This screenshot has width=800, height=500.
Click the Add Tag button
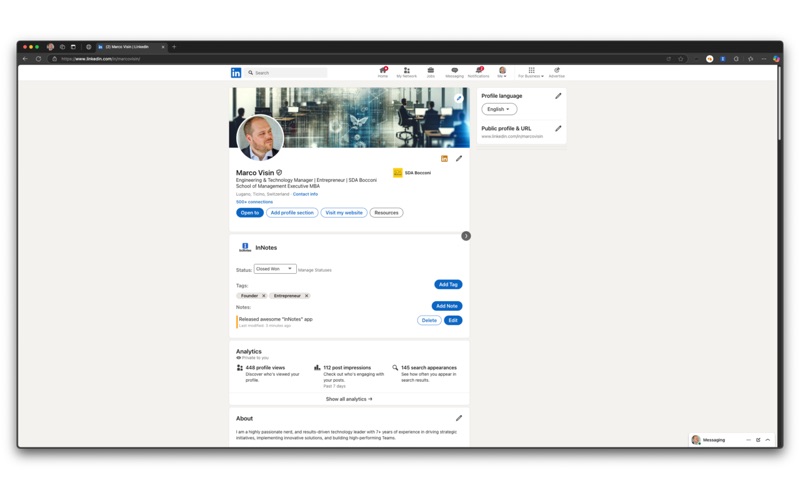coord(448,285)
